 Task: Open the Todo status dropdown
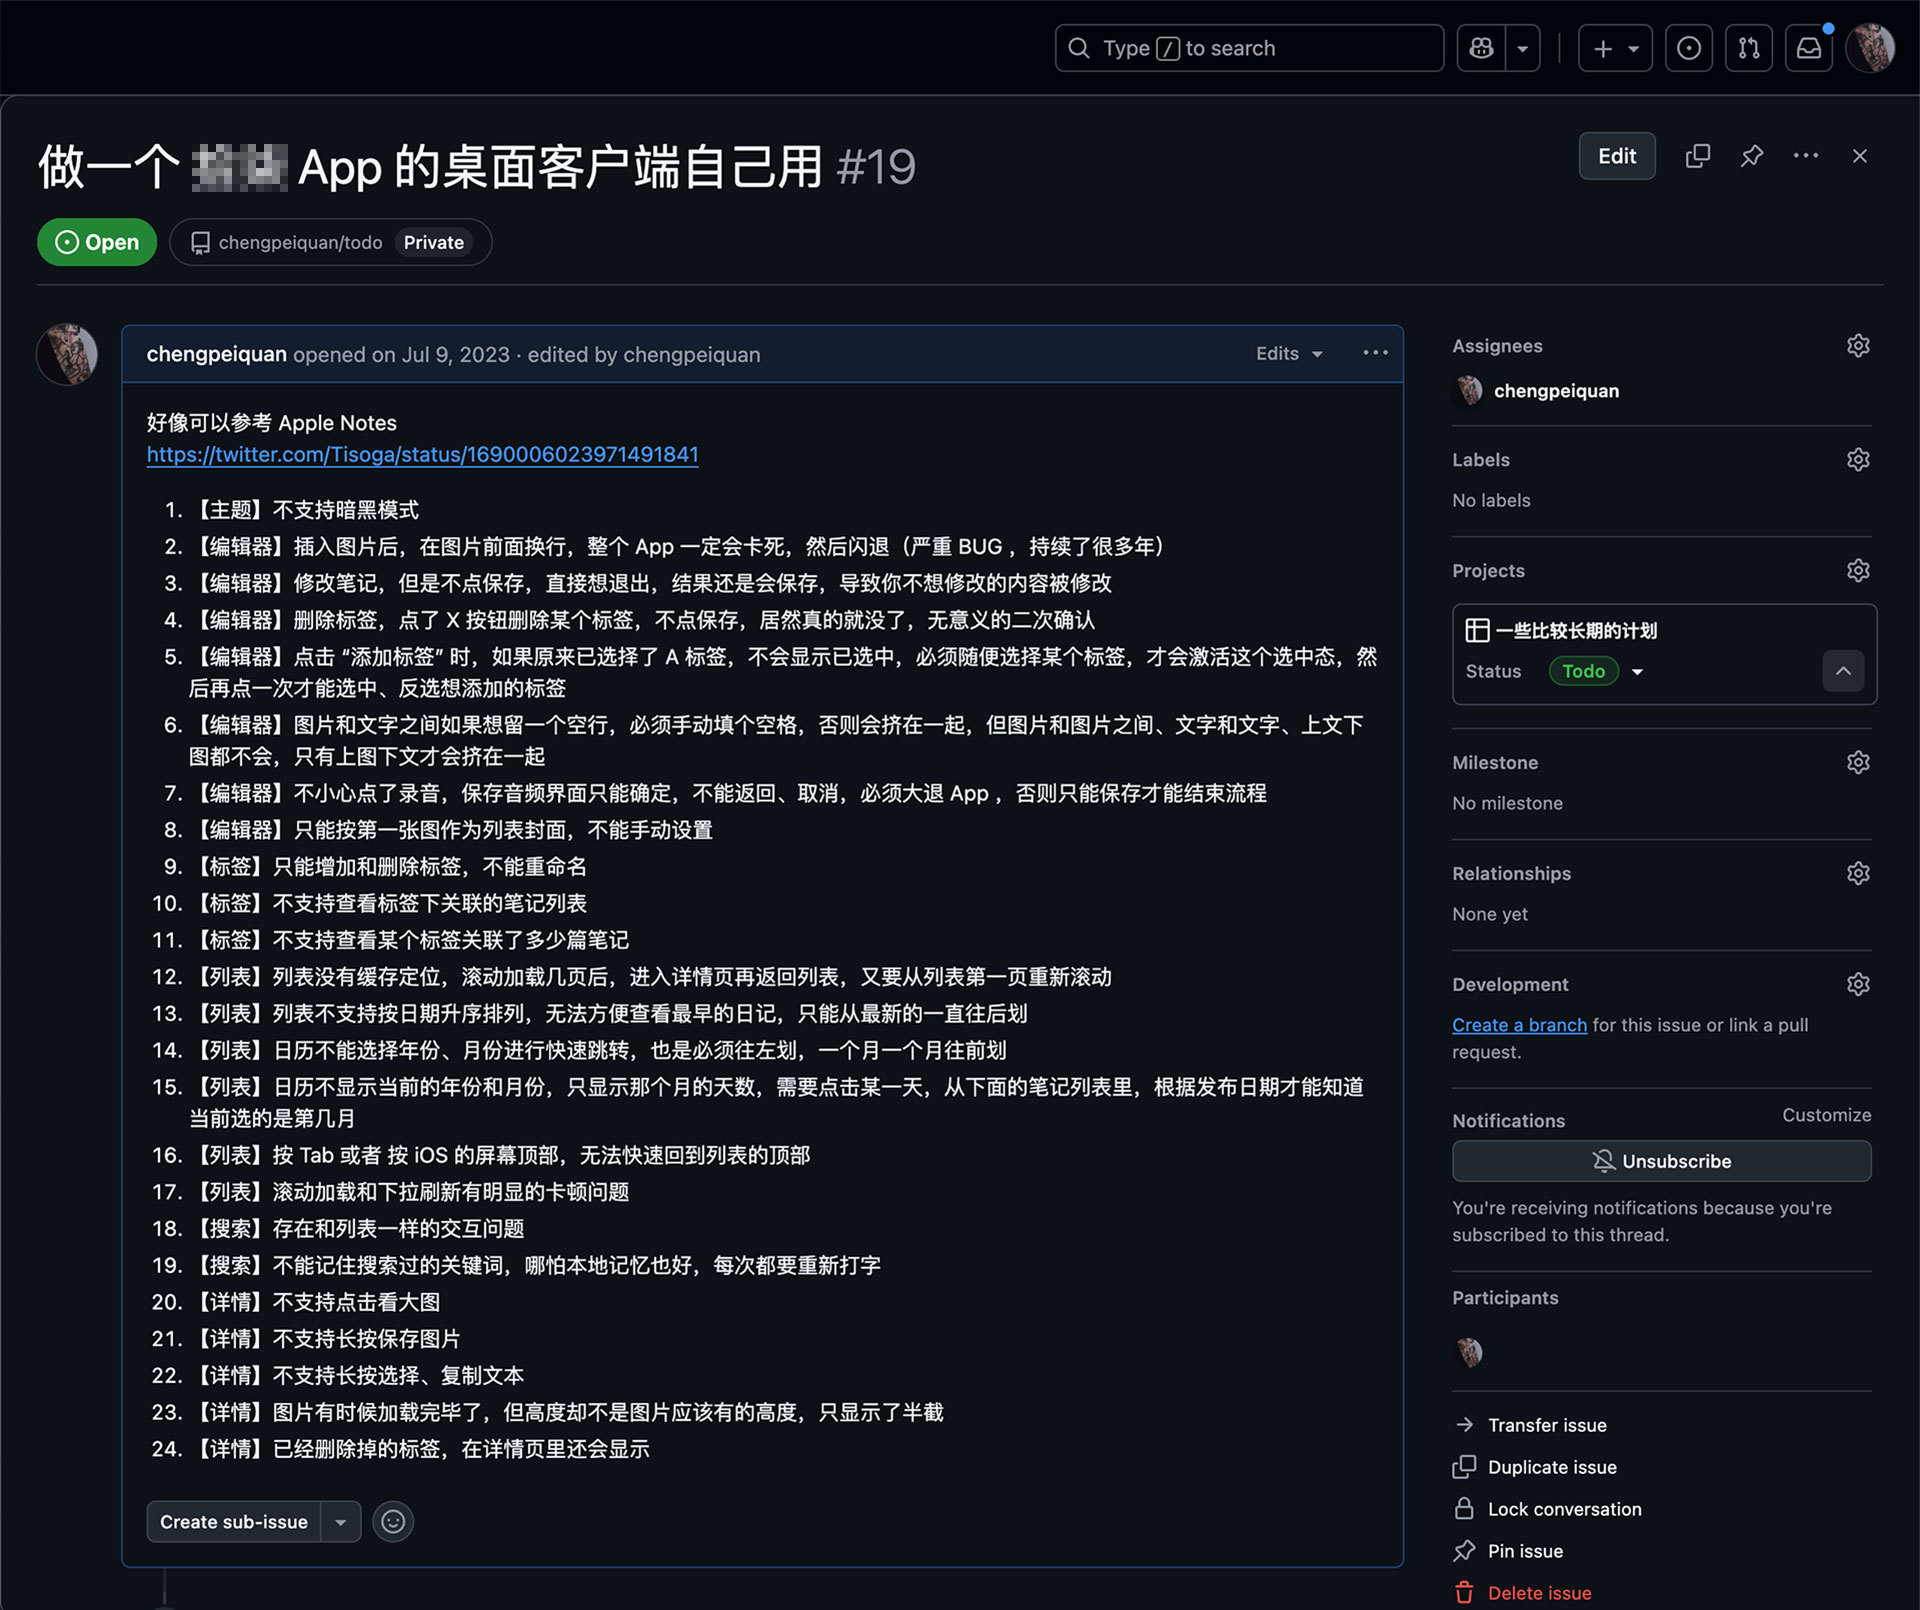pyautogui.click(x=1596, y=671)
